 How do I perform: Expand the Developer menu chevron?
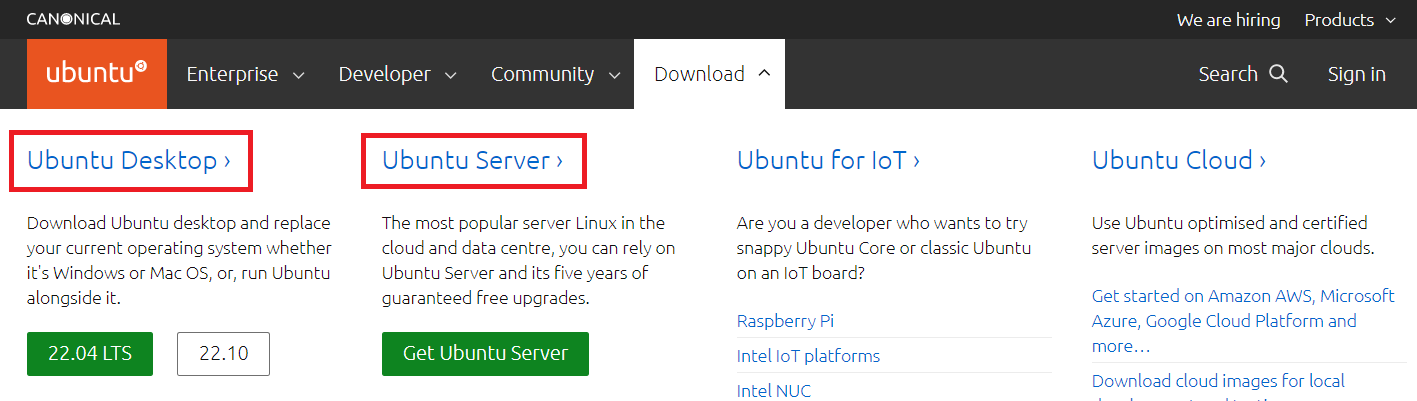click(450, 75)
